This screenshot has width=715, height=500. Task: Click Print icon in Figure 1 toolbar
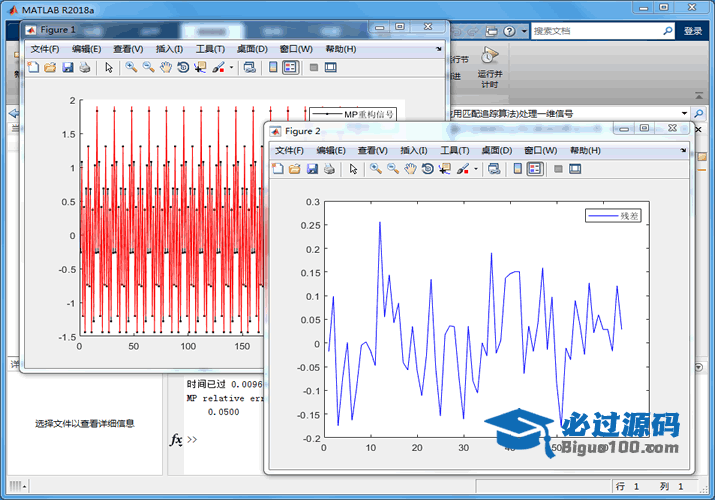point(85,67)
